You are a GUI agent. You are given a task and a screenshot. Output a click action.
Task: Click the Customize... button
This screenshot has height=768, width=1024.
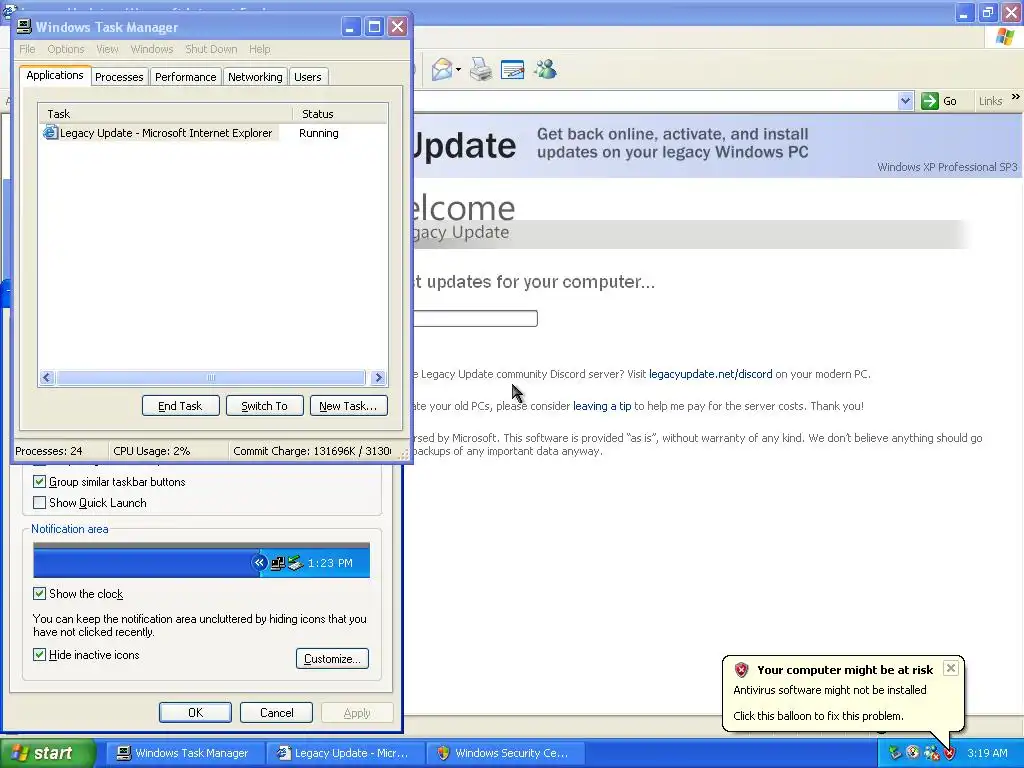(x=332, y=658)
